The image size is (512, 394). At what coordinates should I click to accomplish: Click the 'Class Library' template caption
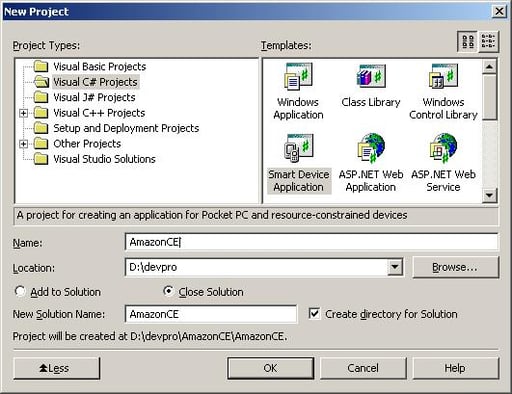point(371,102)
